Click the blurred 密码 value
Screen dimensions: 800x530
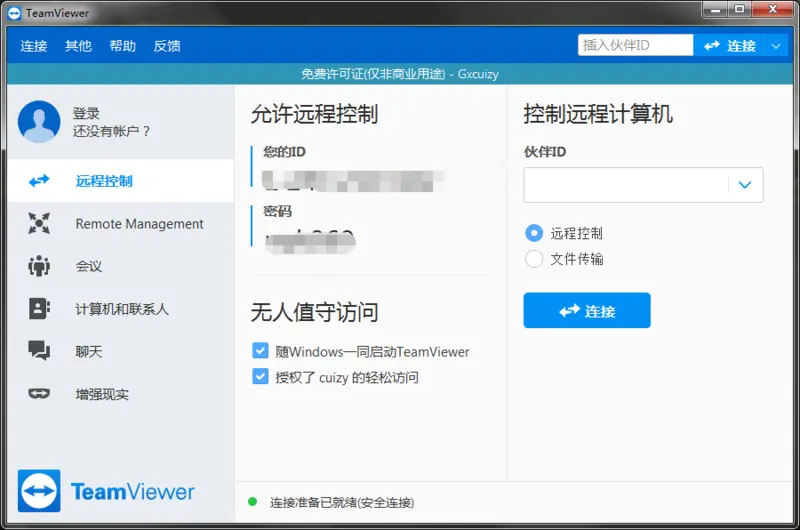(x=310, y=241)
